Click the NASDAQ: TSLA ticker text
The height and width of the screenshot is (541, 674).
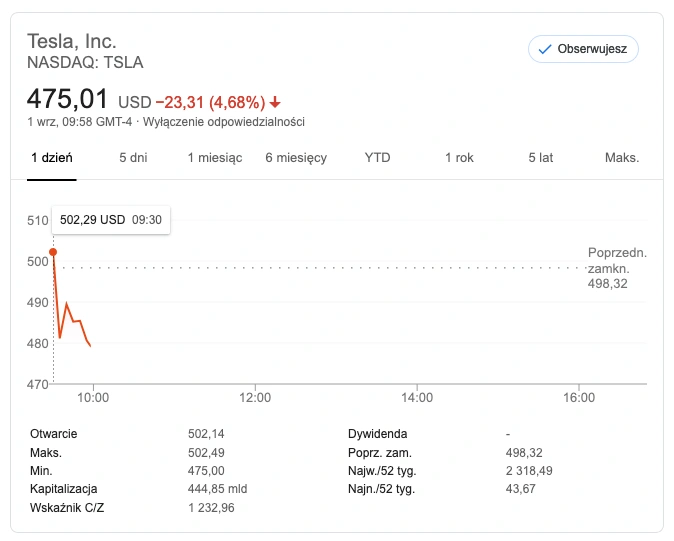tap(85, 63)
